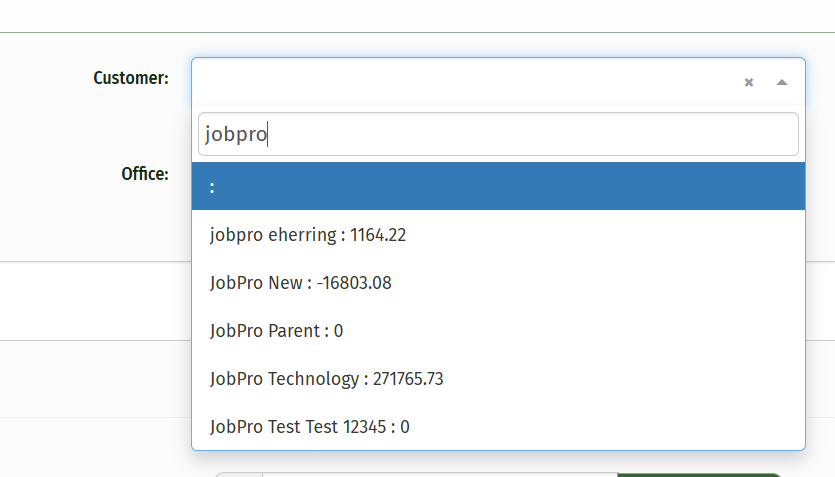Pick 'JobPro Parent : 0' from results
The width and height of the screenshot is (835, 477).
pos(276,331)
